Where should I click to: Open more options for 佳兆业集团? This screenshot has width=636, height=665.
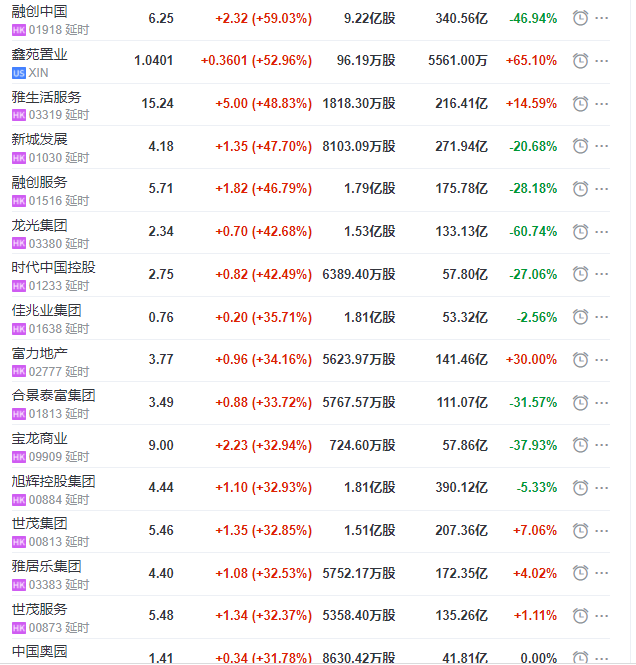602,317
